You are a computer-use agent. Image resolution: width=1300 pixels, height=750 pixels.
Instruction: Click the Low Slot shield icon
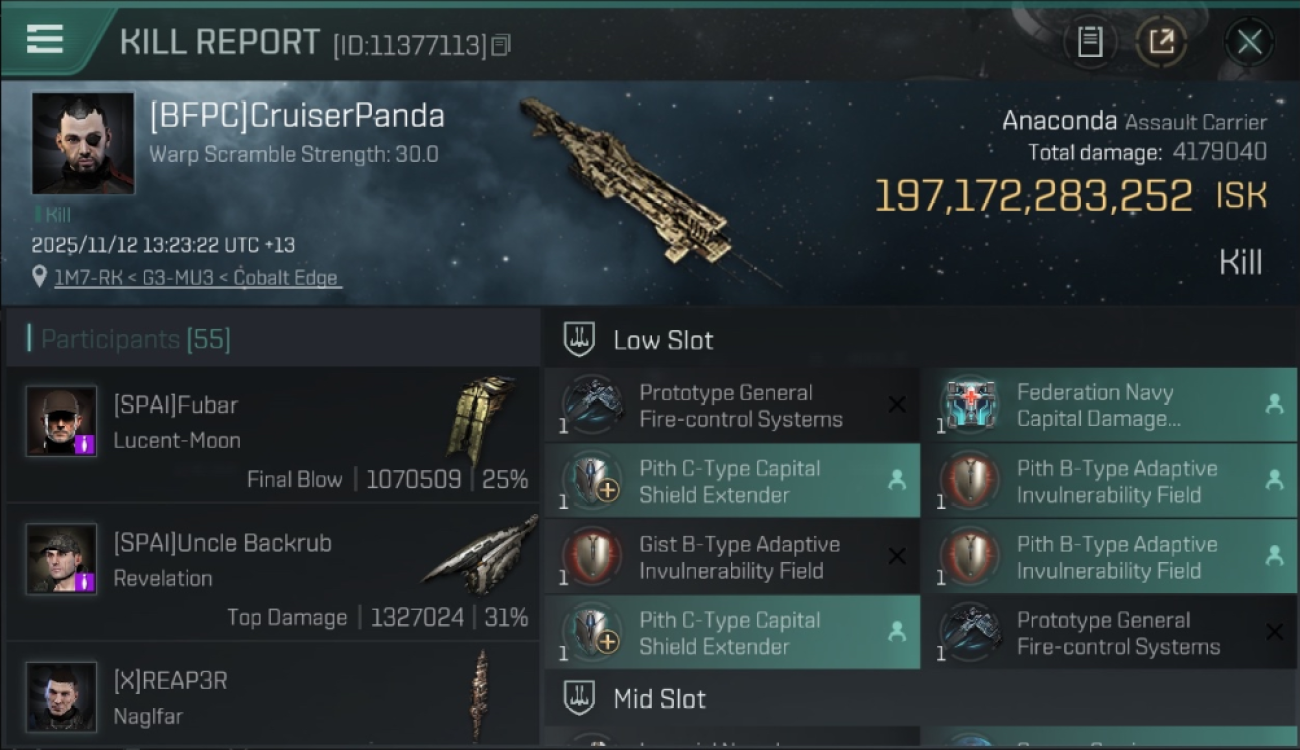579,340
